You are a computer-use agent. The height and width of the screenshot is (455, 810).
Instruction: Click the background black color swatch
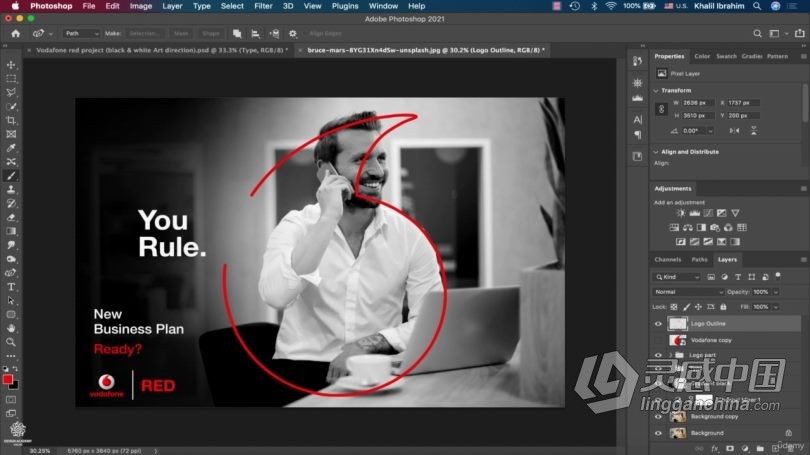click(15, 386)
